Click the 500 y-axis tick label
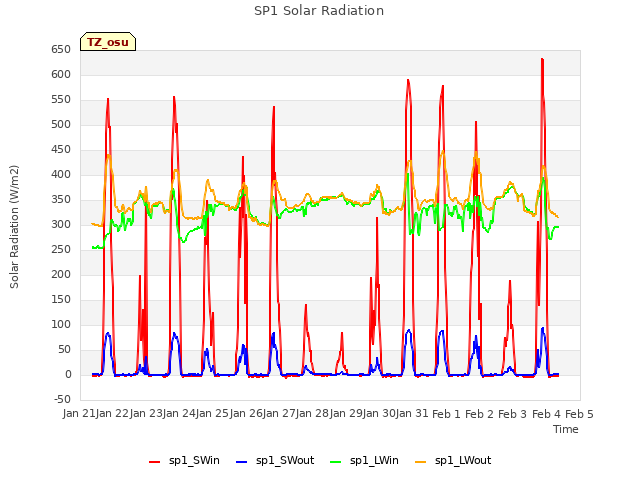 tap(61, 124)
